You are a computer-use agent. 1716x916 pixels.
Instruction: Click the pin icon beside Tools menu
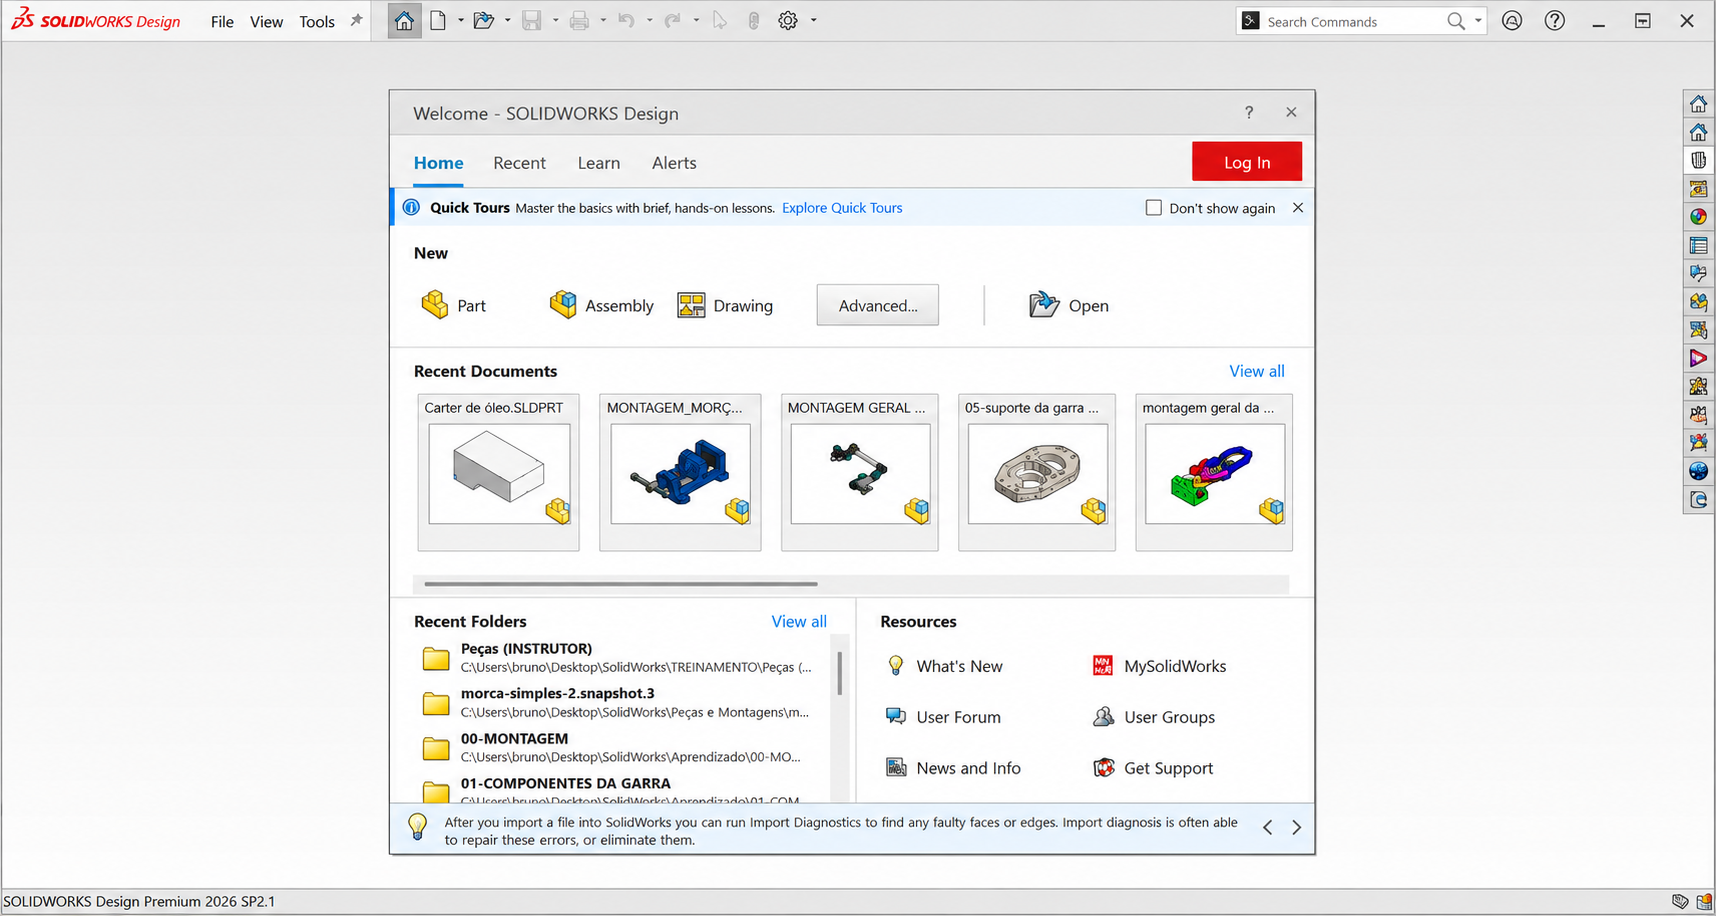point(356,20)
